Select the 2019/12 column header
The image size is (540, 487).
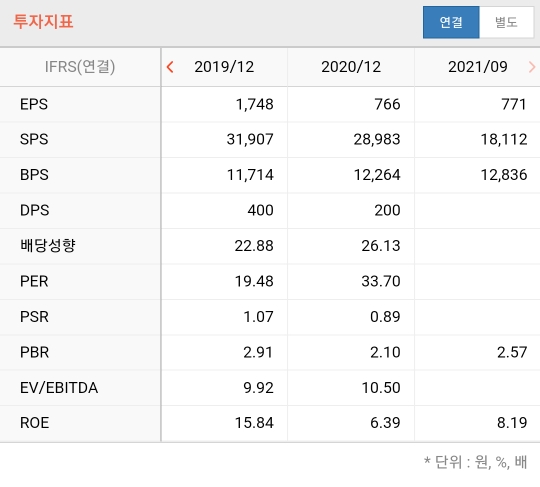[224, 67]
